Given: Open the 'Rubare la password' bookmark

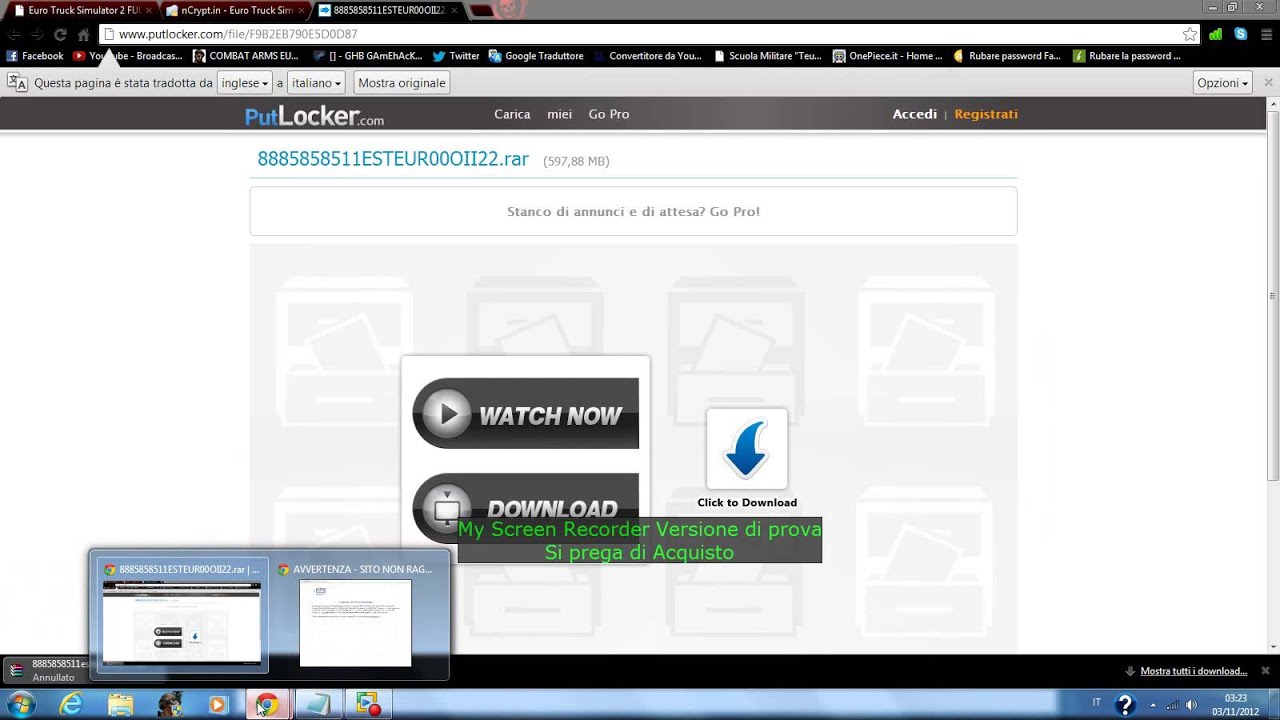Looking at the screenshot, I should [x=1127, y=56].
